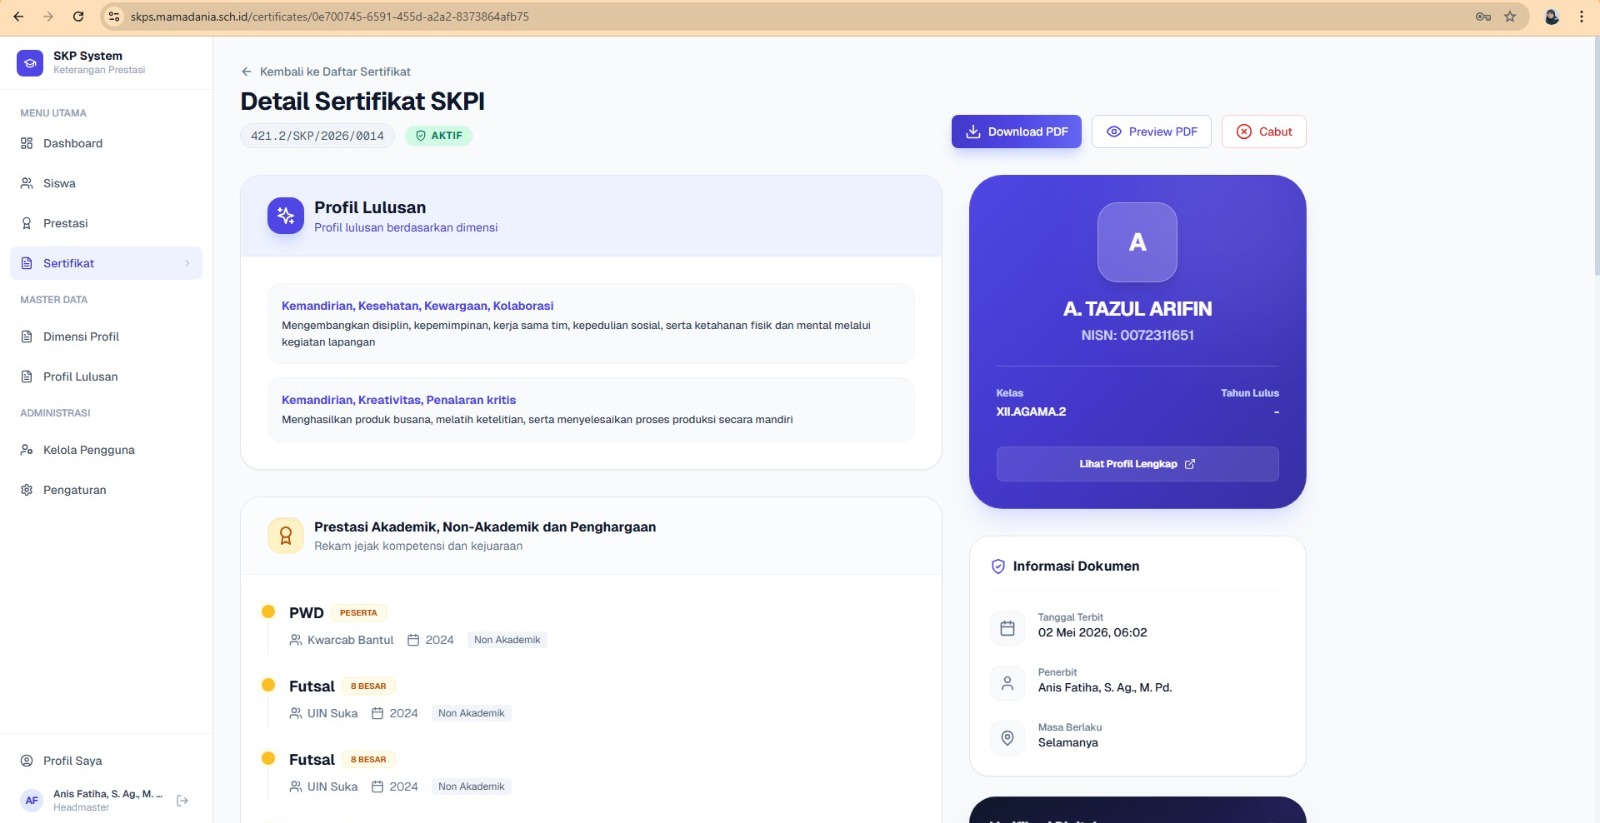Screen dimensions: 1600x823
Task: Go to the Siswa menu item
Action: pos(106,183)
